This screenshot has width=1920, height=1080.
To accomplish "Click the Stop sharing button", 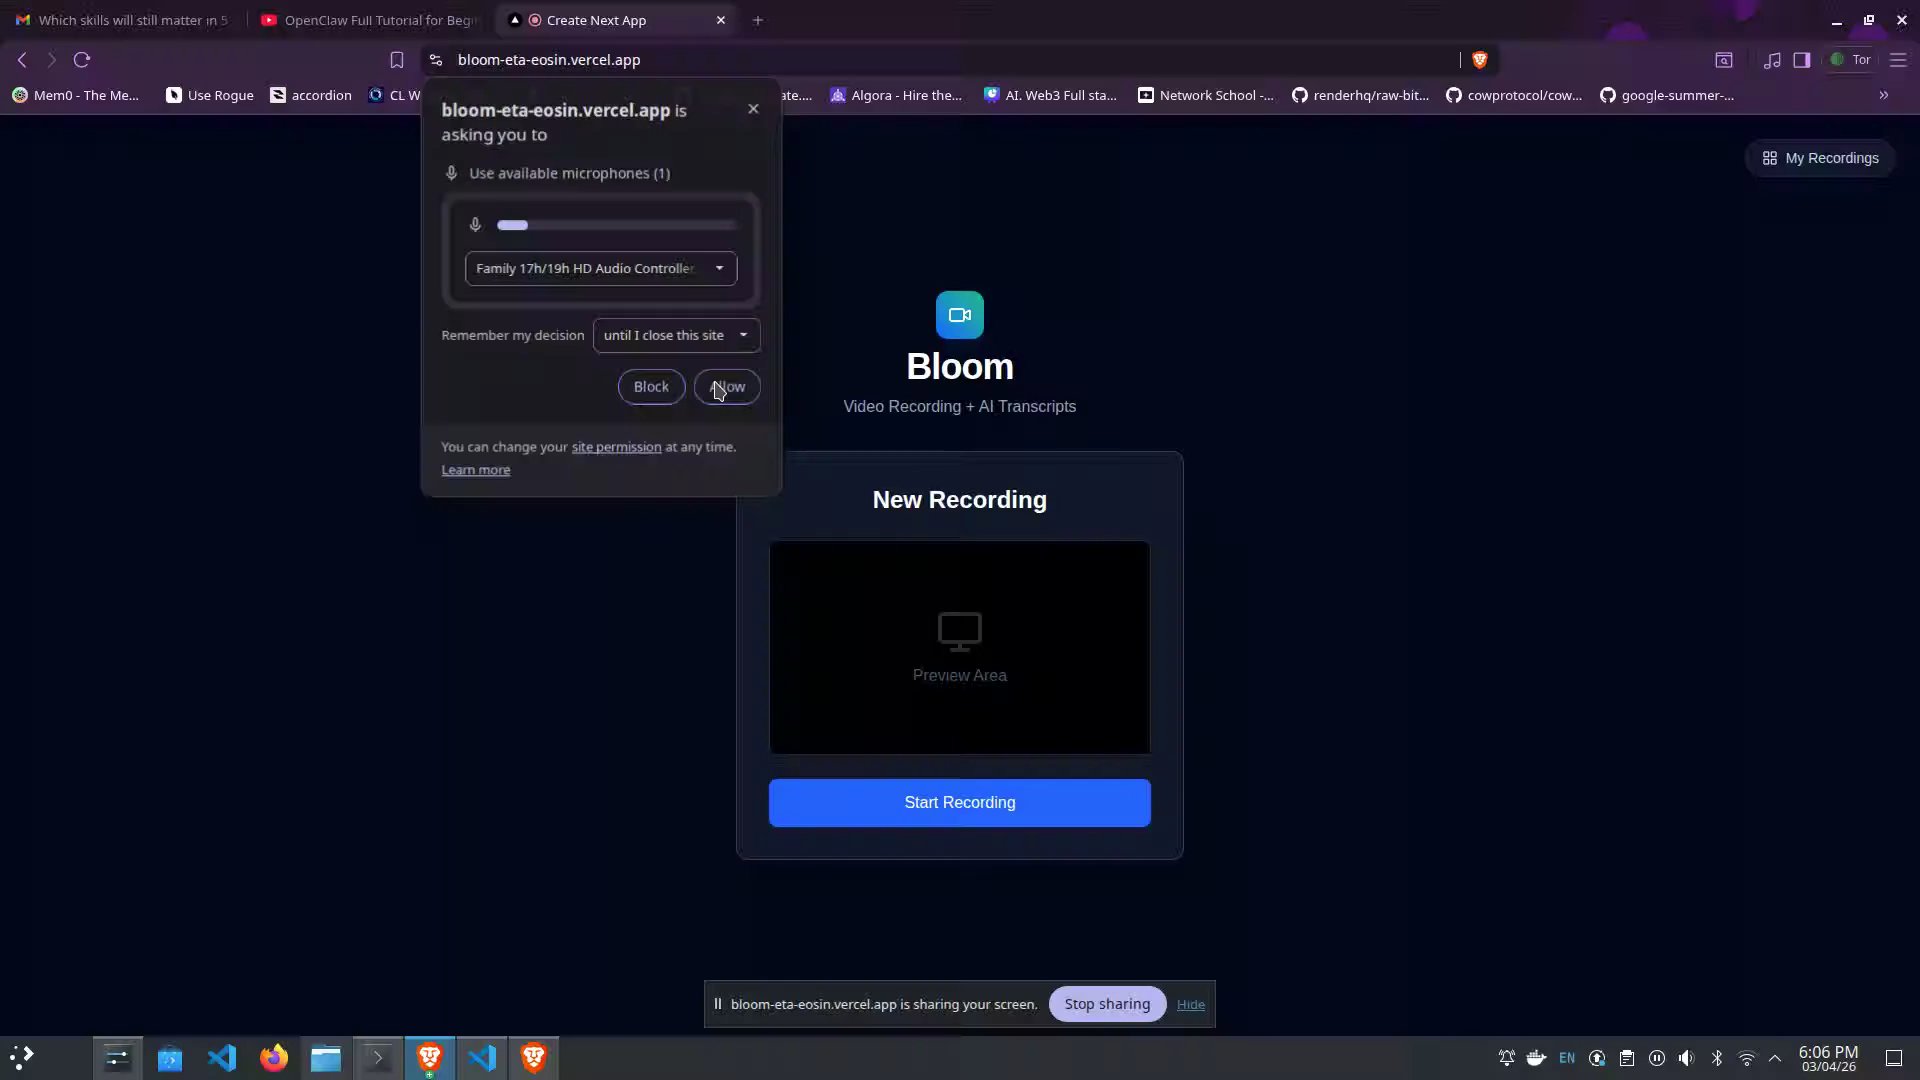I will pos(1107,1004).
